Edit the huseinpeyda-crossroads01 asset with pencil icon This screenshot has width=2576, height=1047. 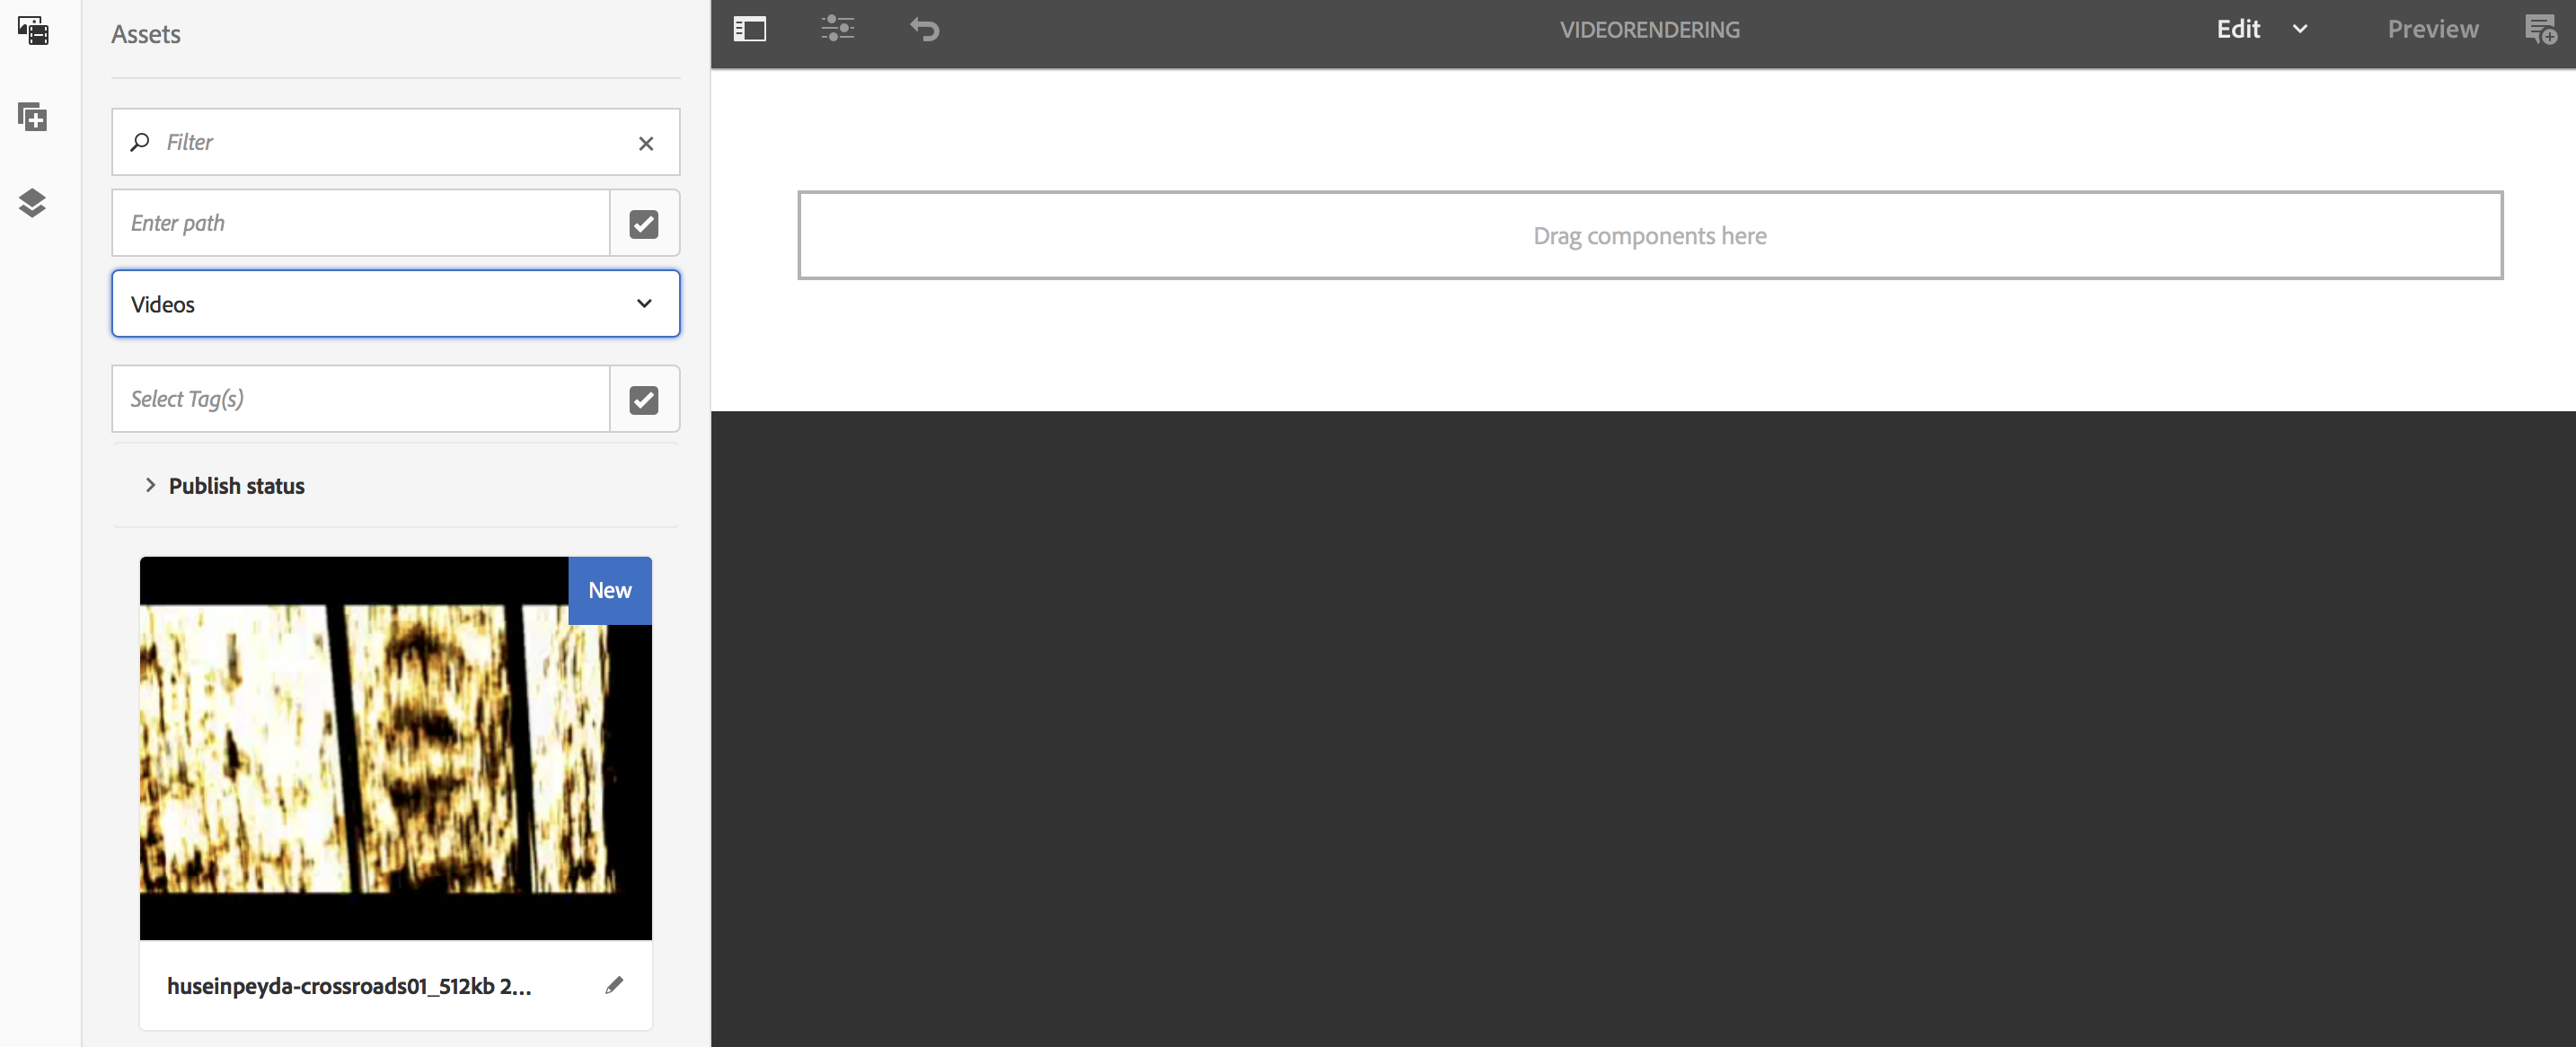[614, 985]
